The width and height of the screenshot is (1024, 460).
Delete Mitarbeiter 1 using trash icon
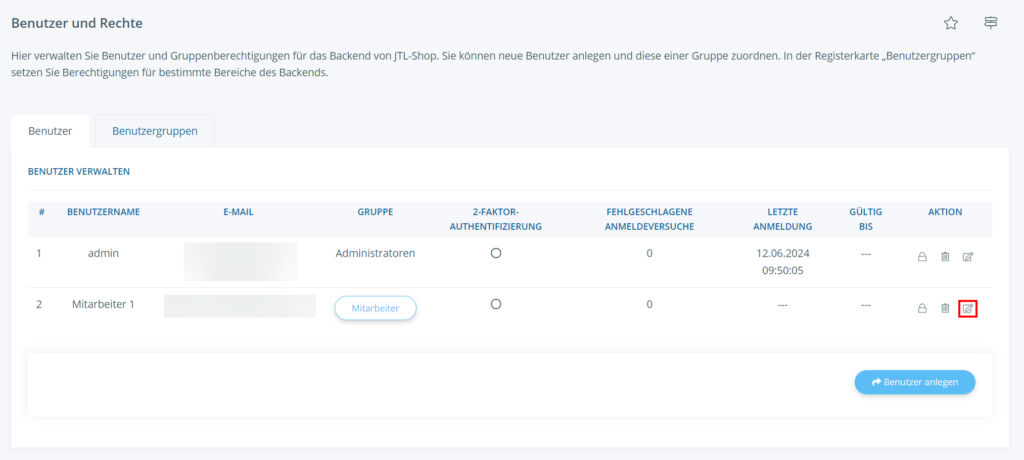945,308
